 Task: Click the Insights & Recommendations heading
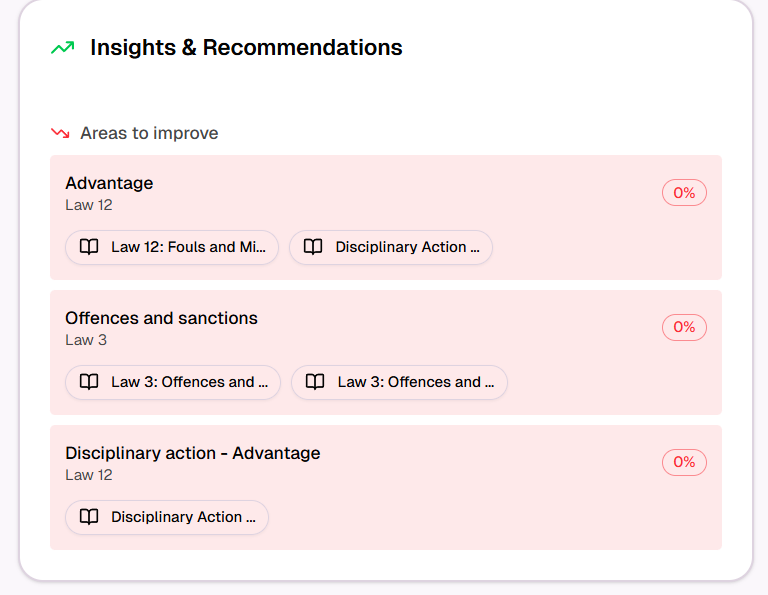(x=246, y=47)
